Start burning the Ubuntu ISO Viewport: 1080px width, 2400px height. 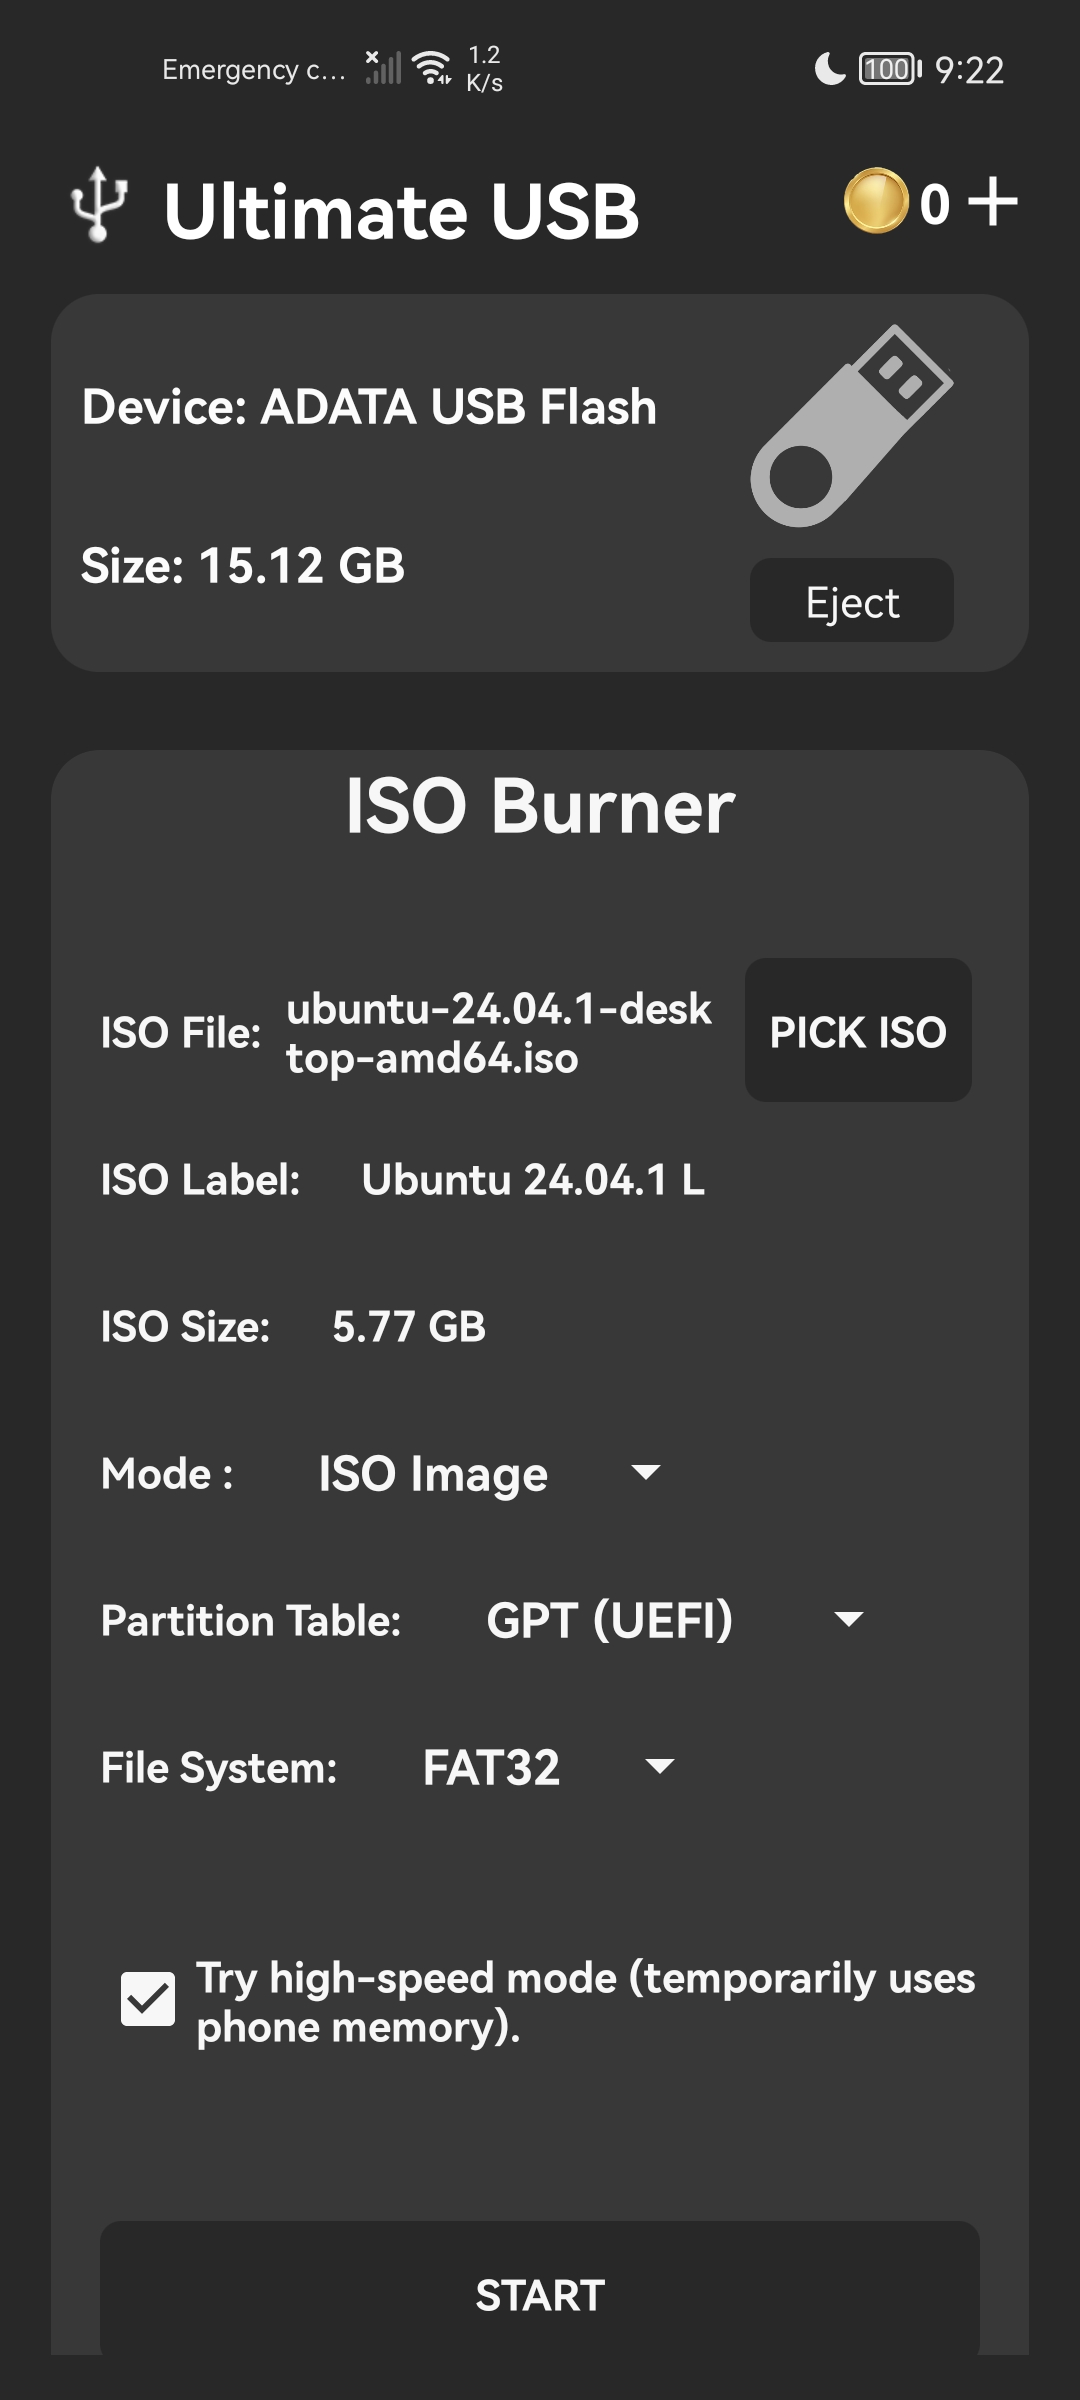click(x=539, y=2296)
